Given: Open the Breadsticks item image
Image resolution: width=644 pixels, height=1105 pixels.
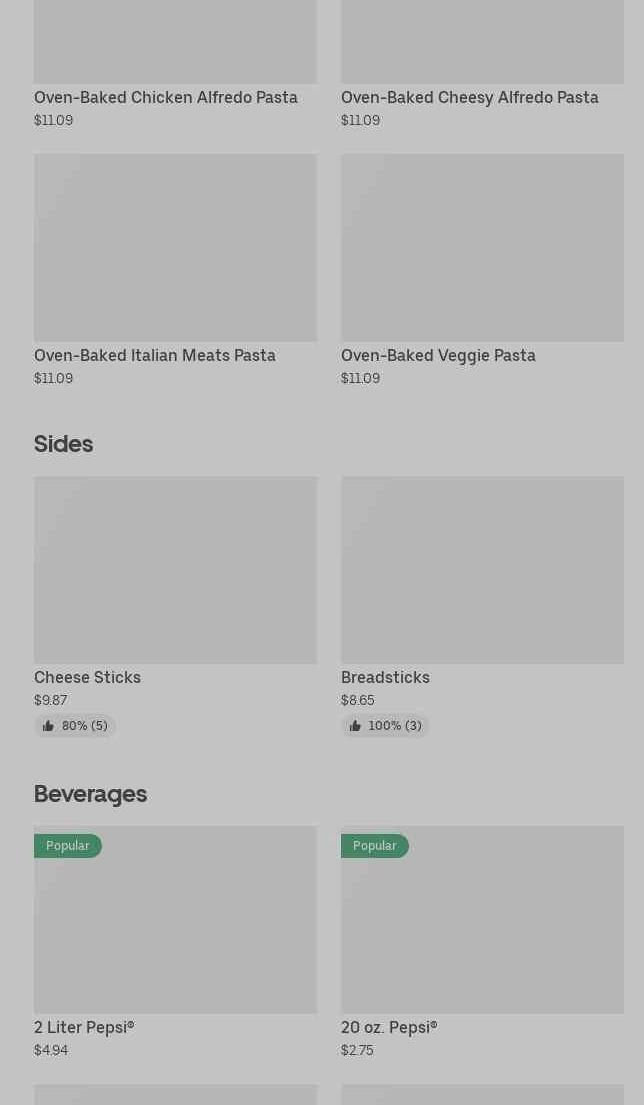Looking at the screenshot, I should pos(482,569).
